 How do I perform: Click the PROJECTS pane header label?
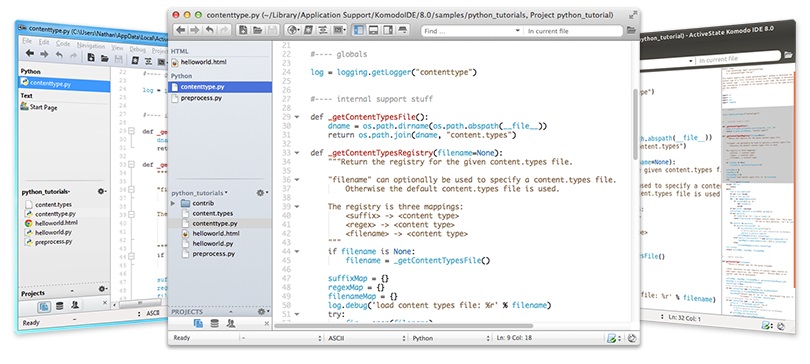[187, 312]
